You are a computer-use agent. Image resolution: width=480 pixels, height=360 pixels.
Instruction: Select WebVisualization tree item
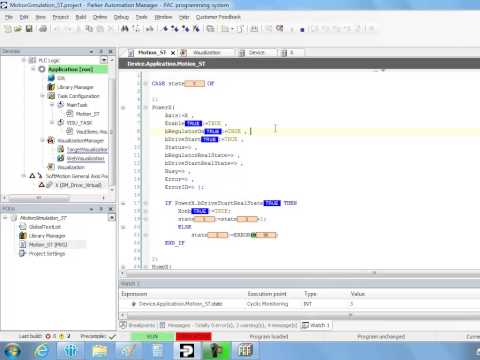[85, 158]
